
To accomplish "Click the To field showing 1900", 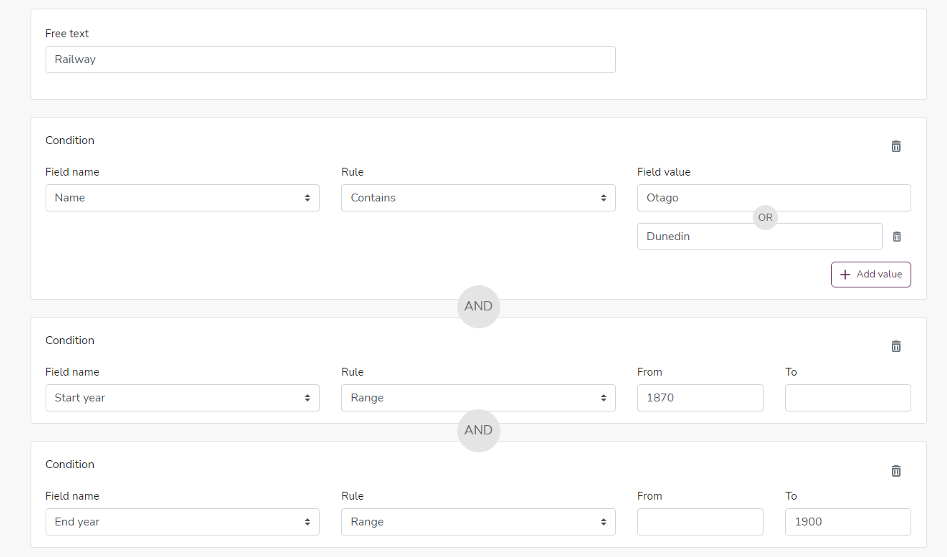I will click(847, 522).
